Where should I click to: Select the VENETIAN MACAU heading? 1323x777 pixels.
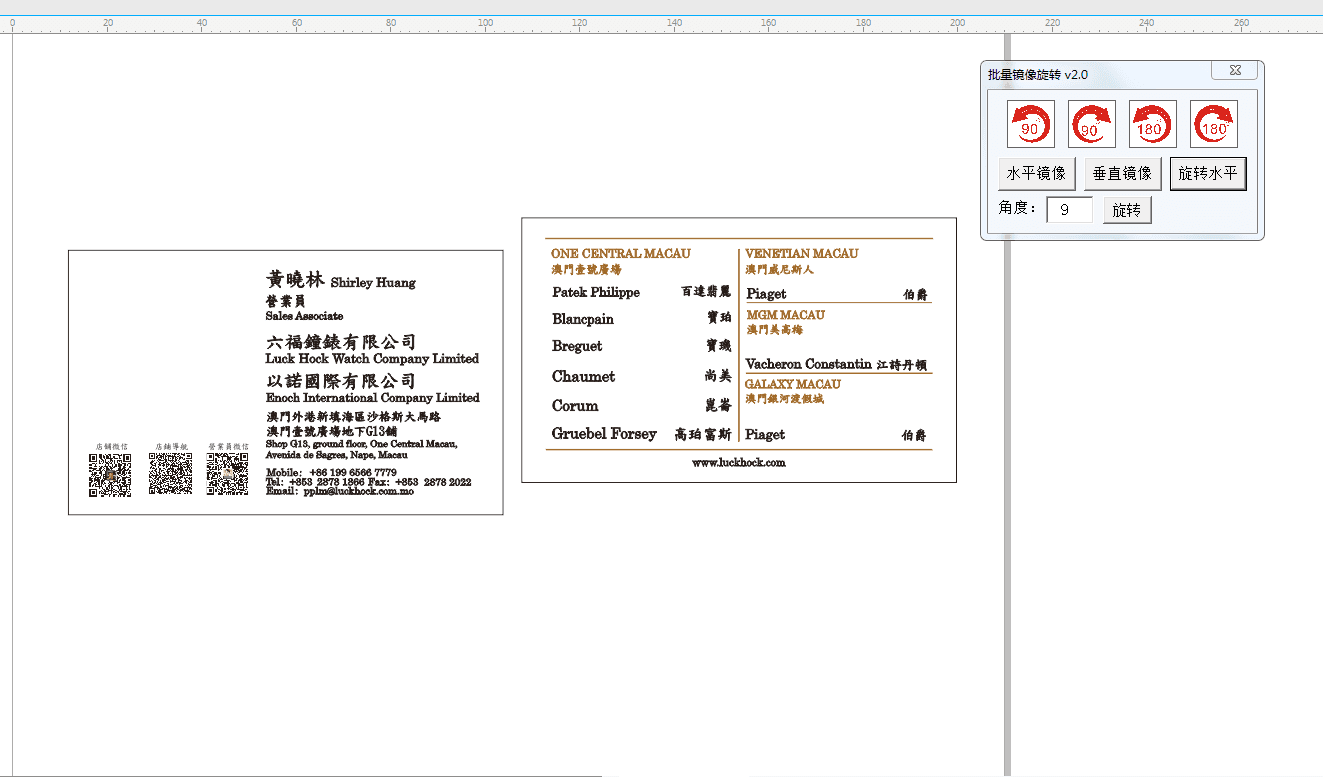(x=801, y=254)
